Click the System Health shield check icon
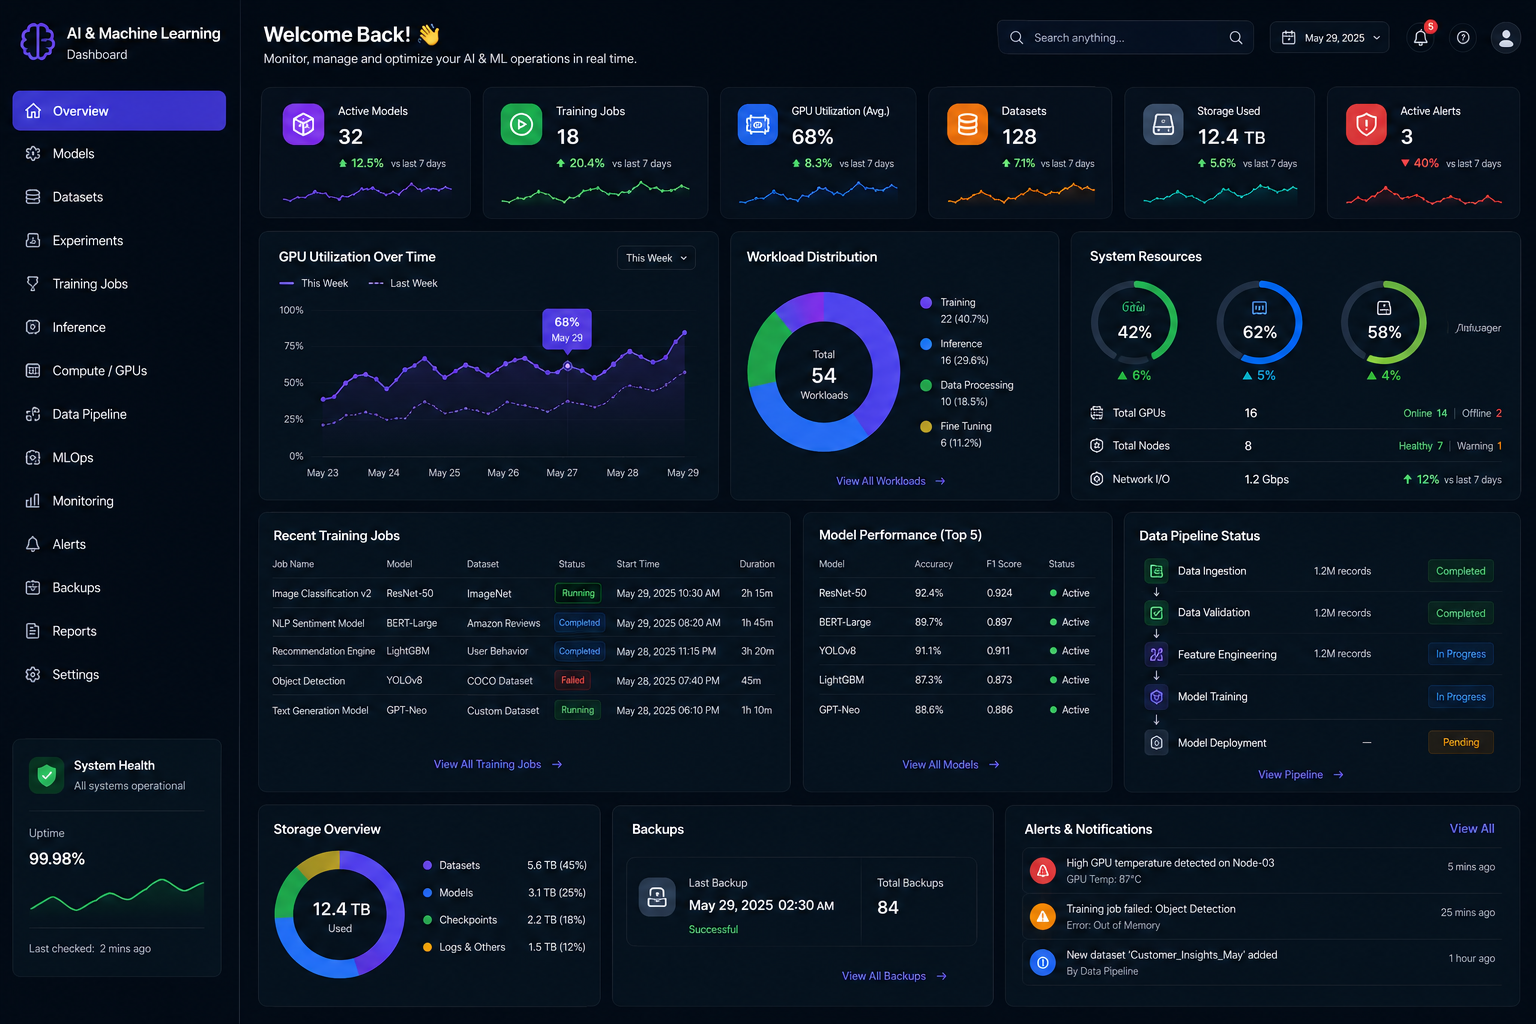Image resolution: width=1536 pixels, height=1024 pixels. pos(46,775)
